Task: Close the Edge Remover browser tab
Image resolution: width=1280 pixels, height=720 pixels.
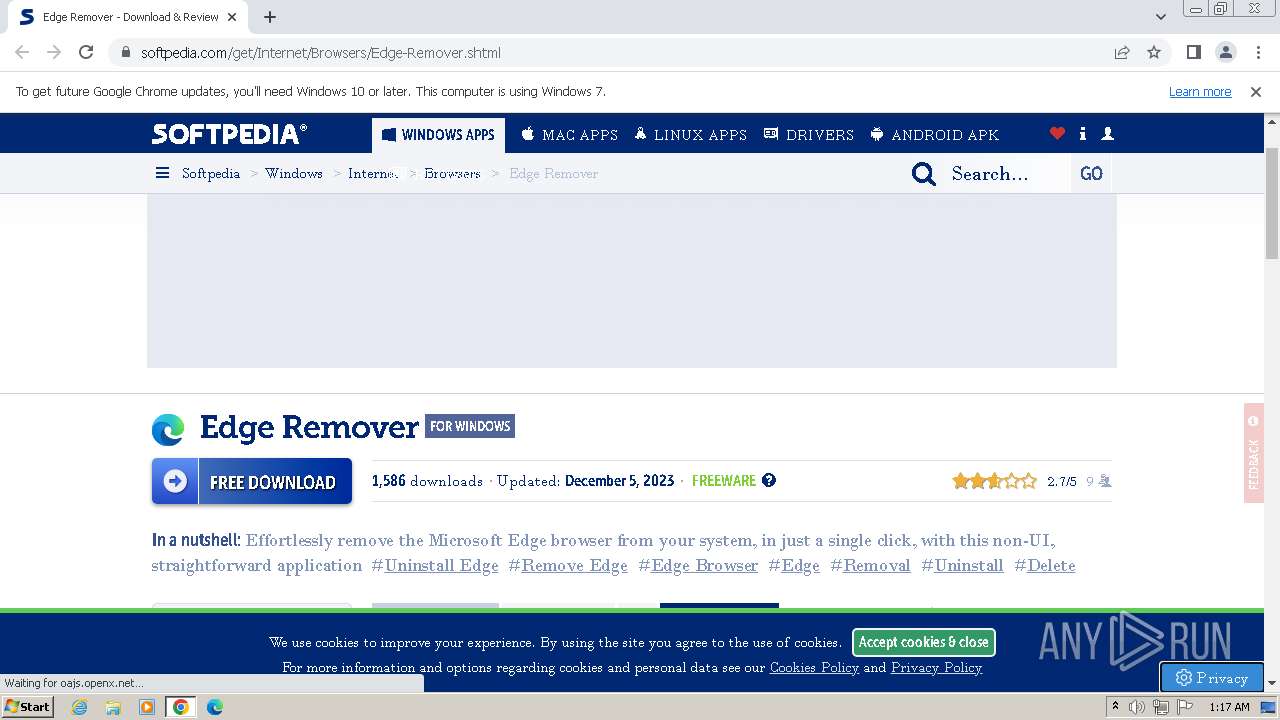Action: pos(232,17)
